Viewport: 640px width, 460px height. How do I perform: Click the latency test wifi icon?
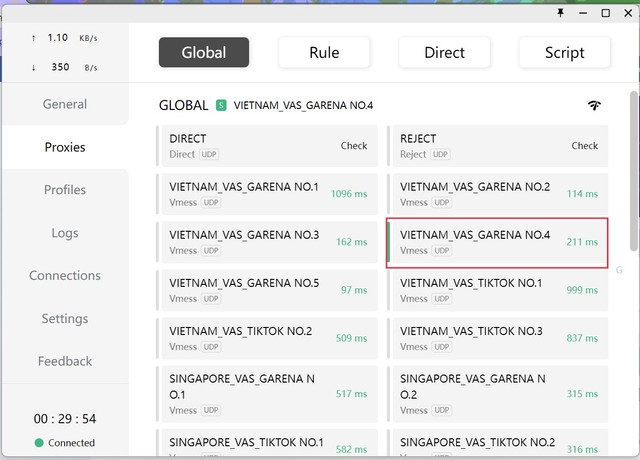tap(594, 105)
